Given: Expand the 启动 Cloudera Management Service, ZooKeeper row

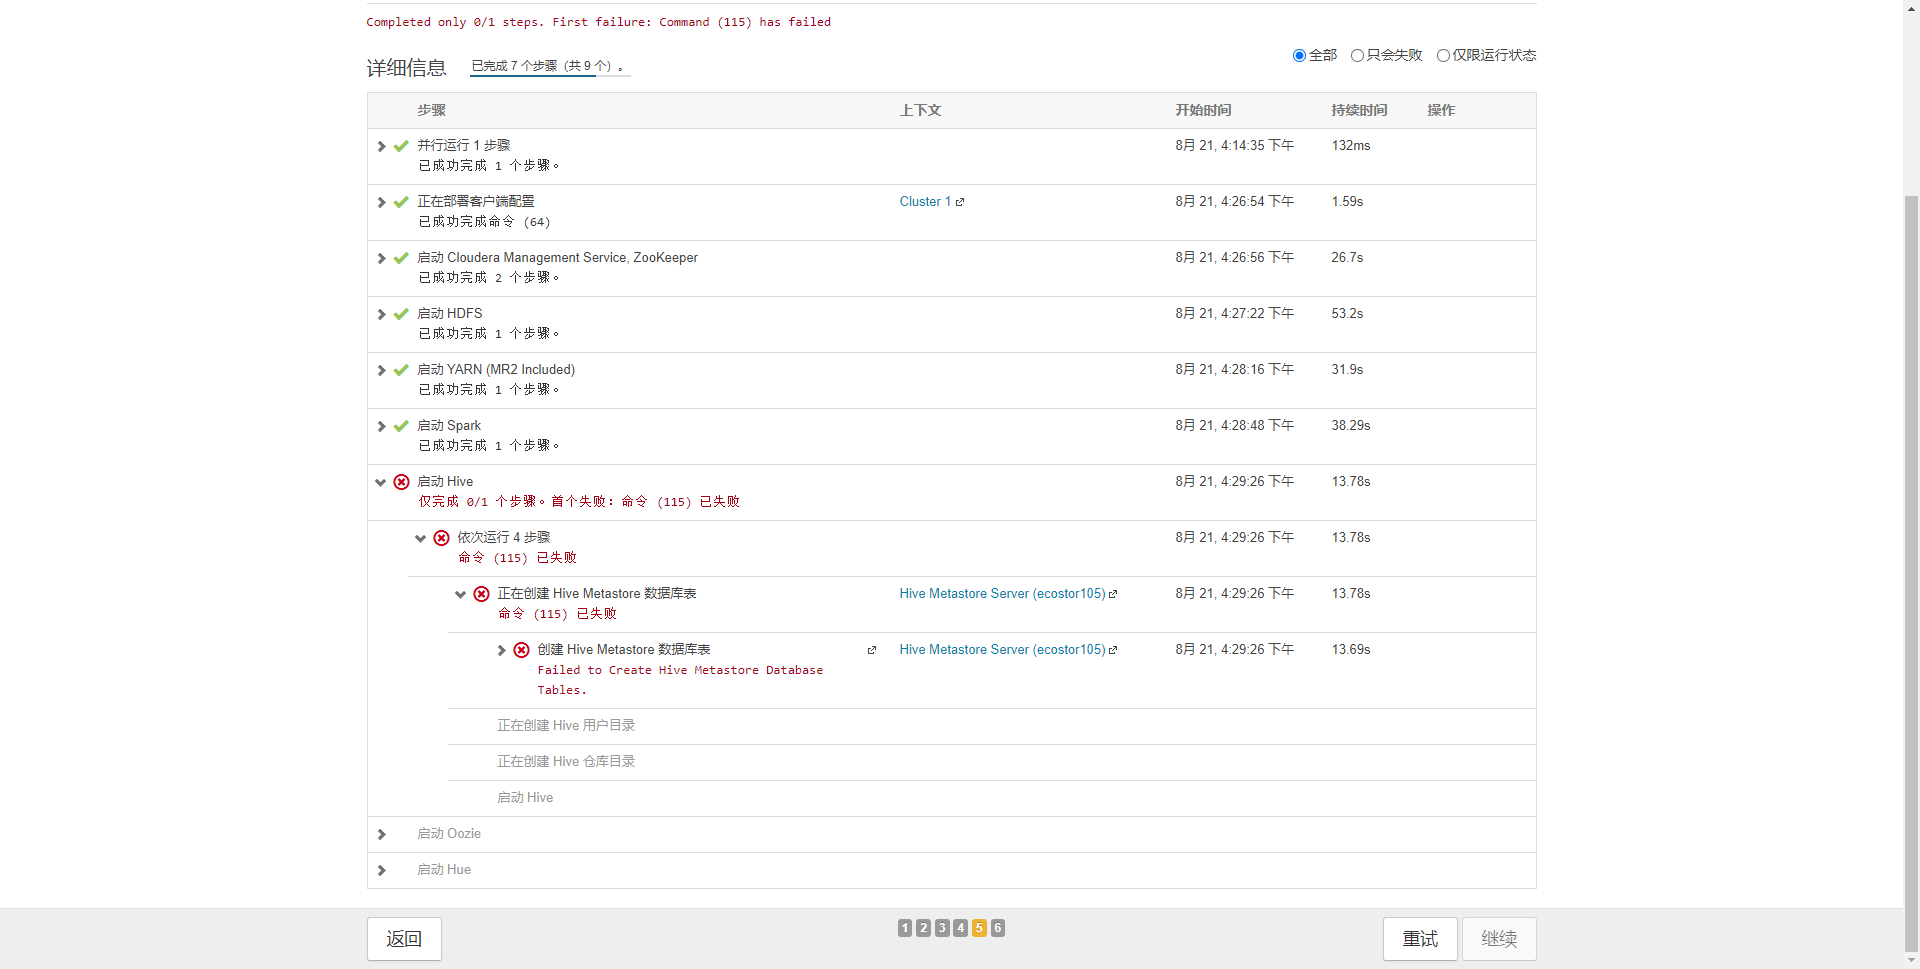Looking at the screenshot, I should click(x=381, y=258).
